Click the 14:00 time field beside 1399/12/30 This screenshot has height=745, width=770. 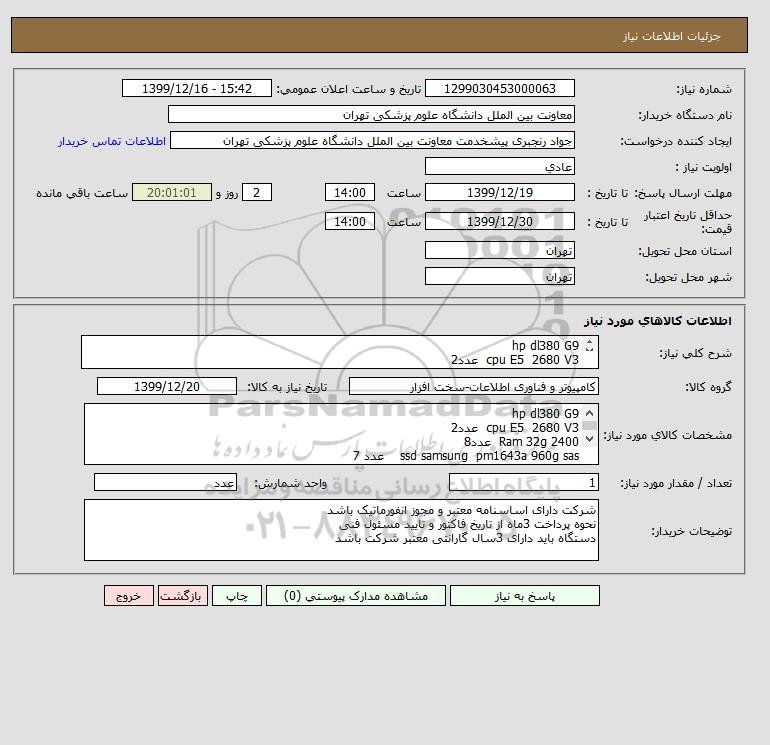(x=350, y=221)
